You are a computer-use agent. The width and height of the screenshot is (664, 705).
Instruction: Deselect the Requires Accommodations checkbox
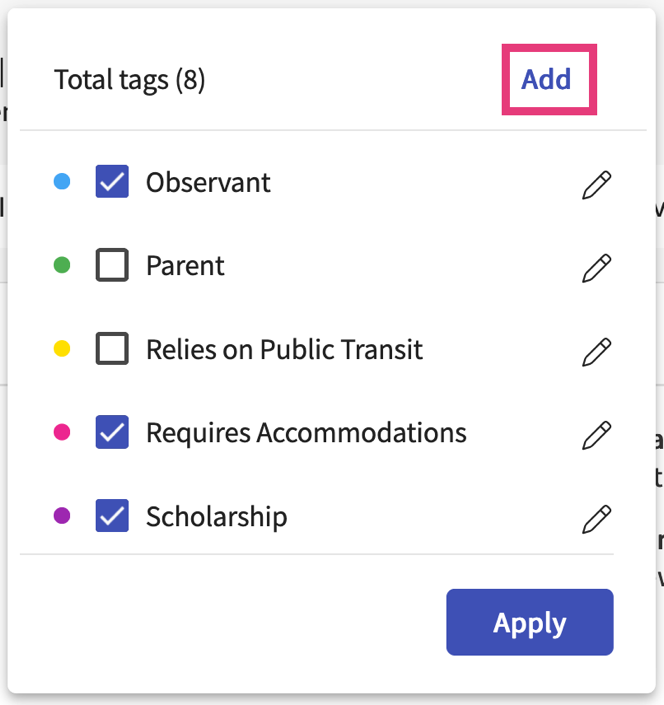112,432
